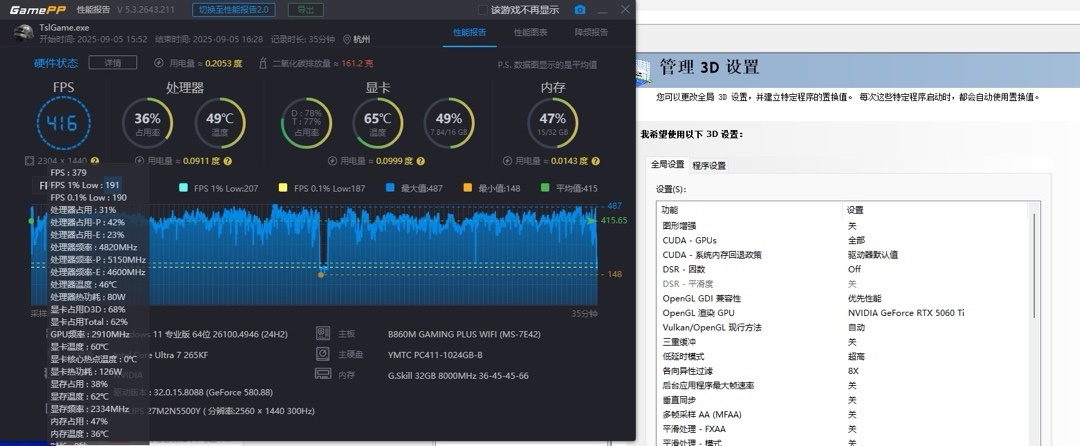Open the vertical sync setting value
The image size is (1080, 446).
(x=852, y=399)
